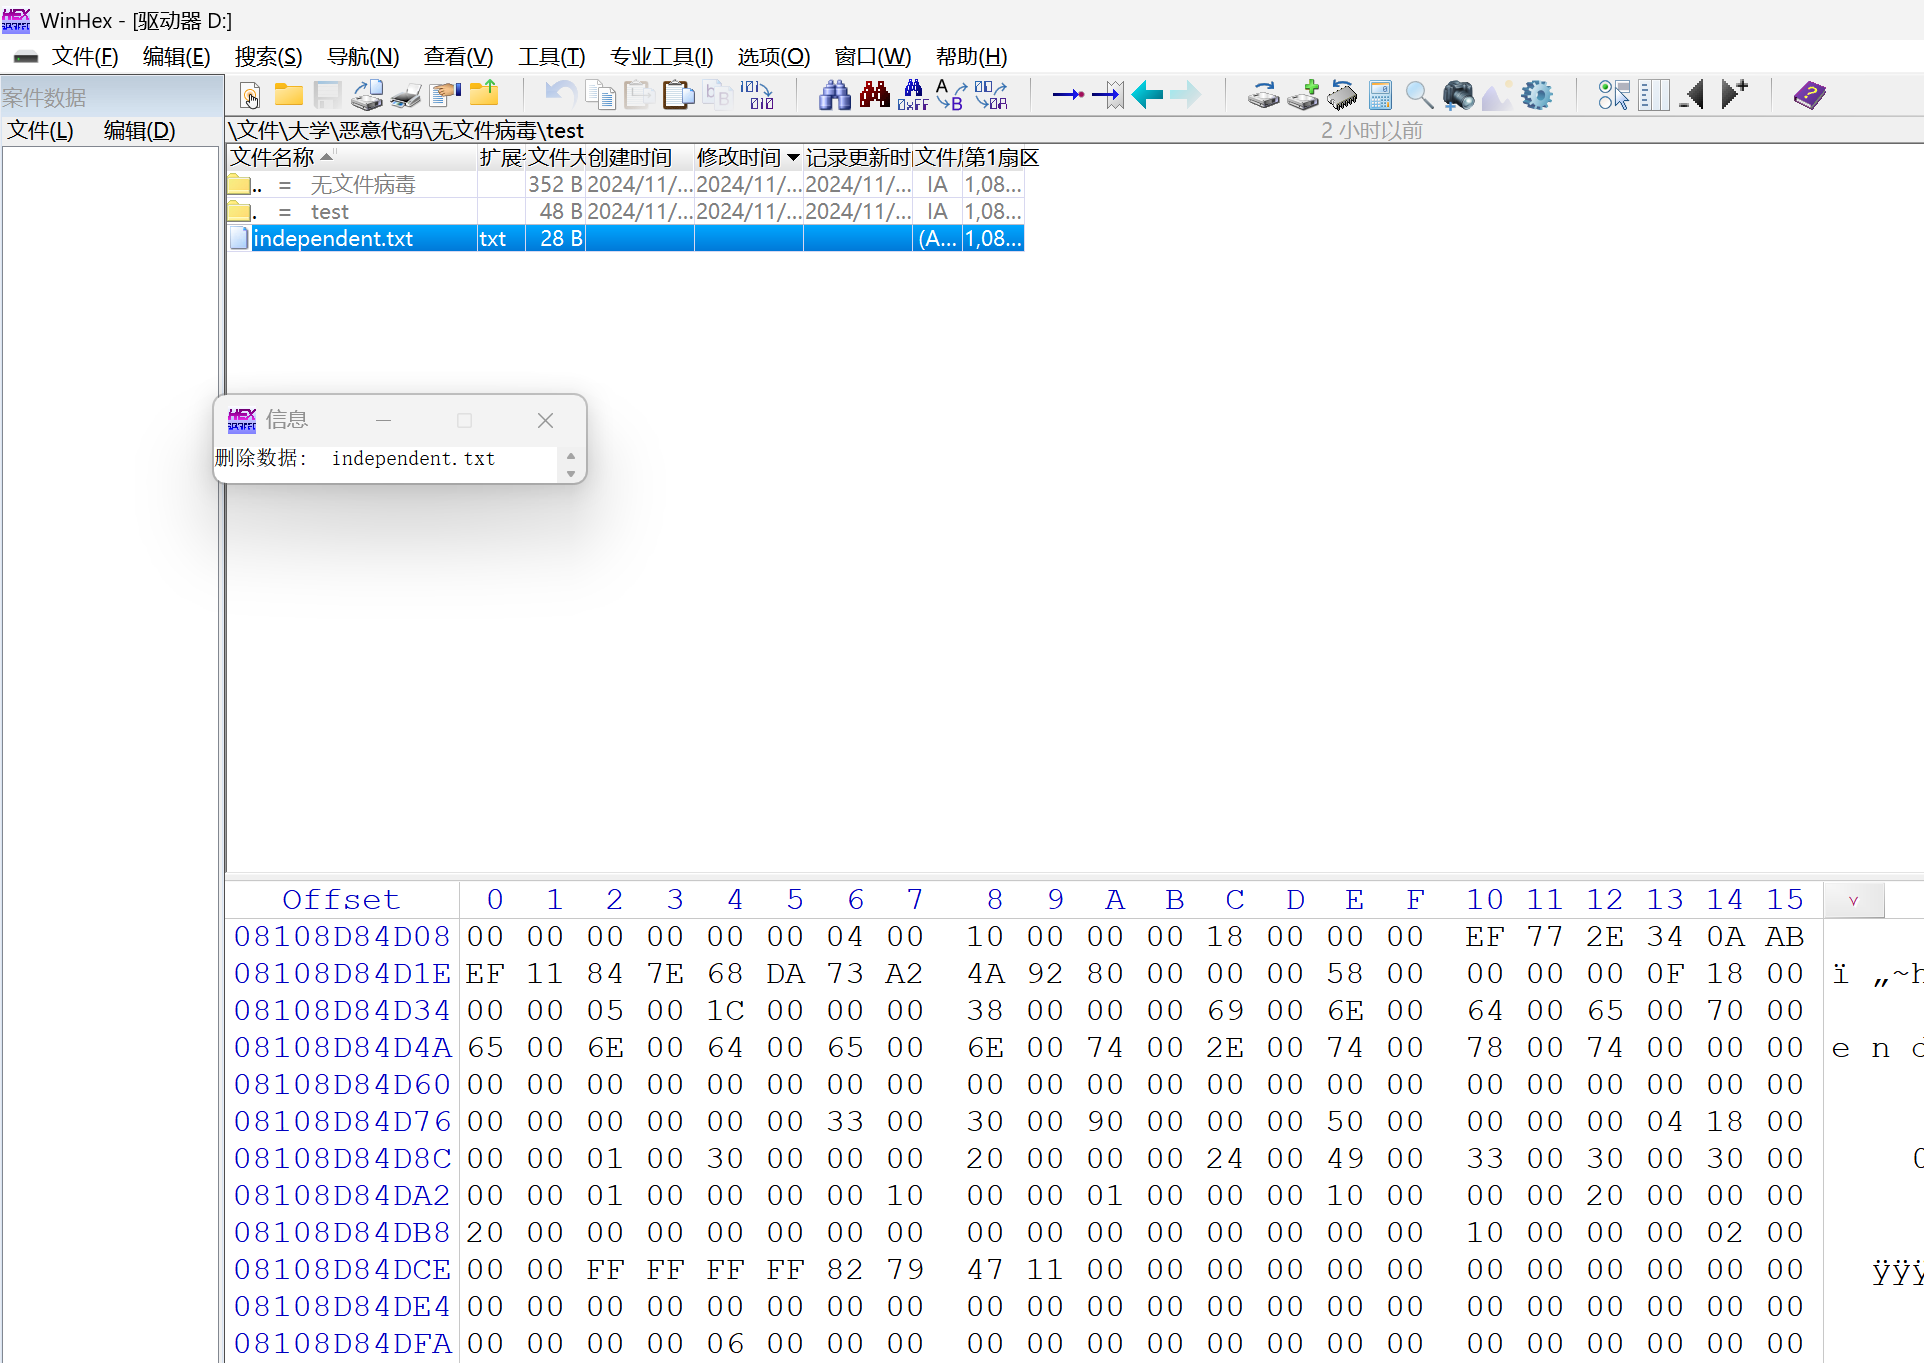
Task: Click the Offset column header in hex view
Action: tap(341, 900)
